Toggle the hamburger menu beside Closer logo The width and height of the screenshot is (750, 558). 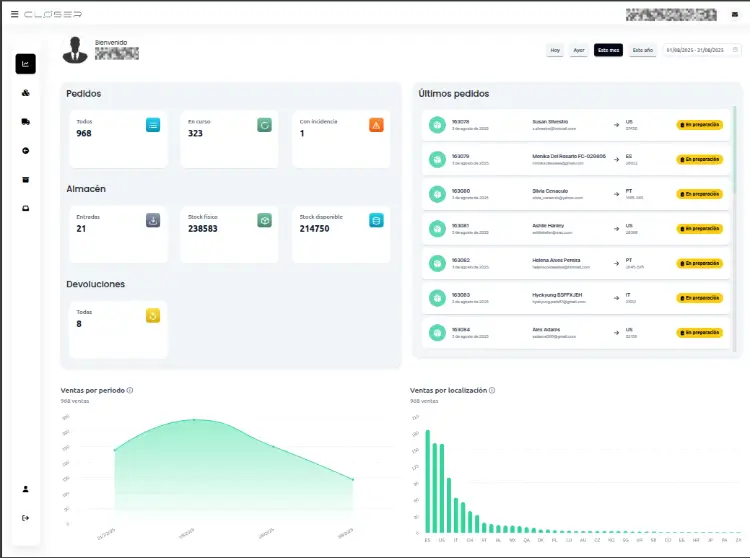coord(14,14)
